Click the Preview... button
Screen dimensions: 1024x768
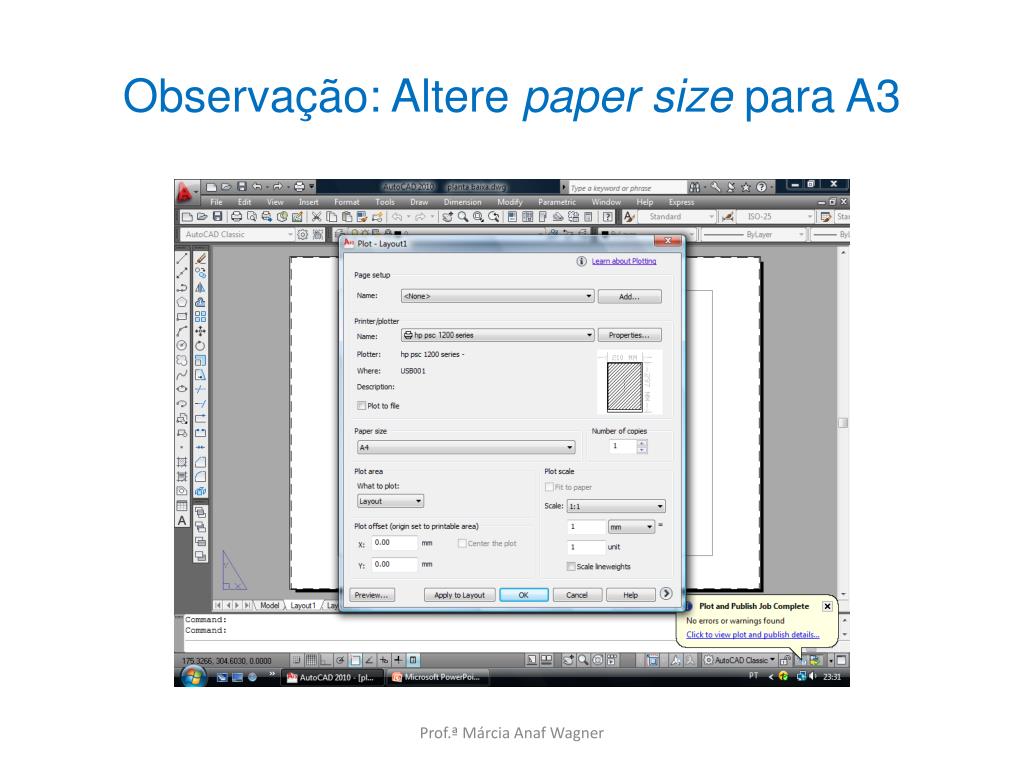pyautogui.click(x=372, y=595)
